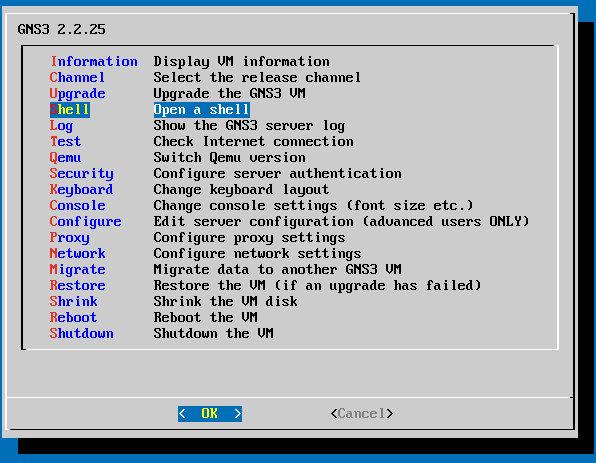
Task: Choose the Reboot menu entry
Action: point(73,317)
